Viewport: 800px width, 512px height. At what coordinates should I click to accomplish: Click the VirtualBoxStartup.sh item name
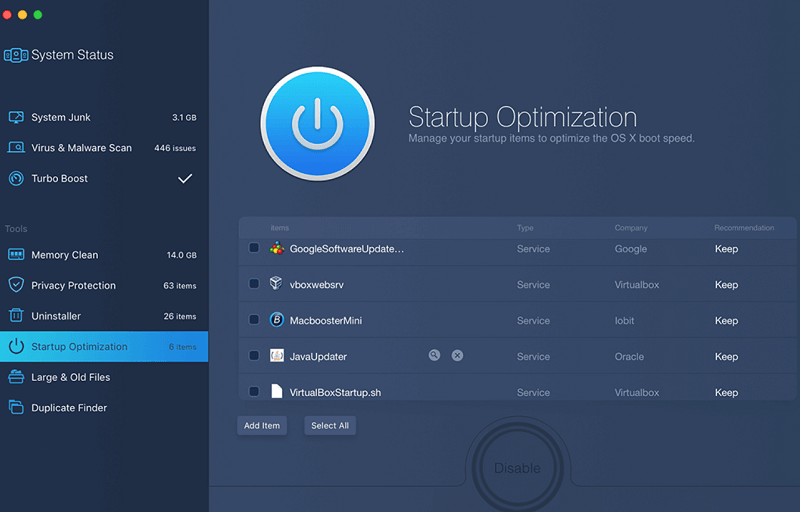[335, 392]
